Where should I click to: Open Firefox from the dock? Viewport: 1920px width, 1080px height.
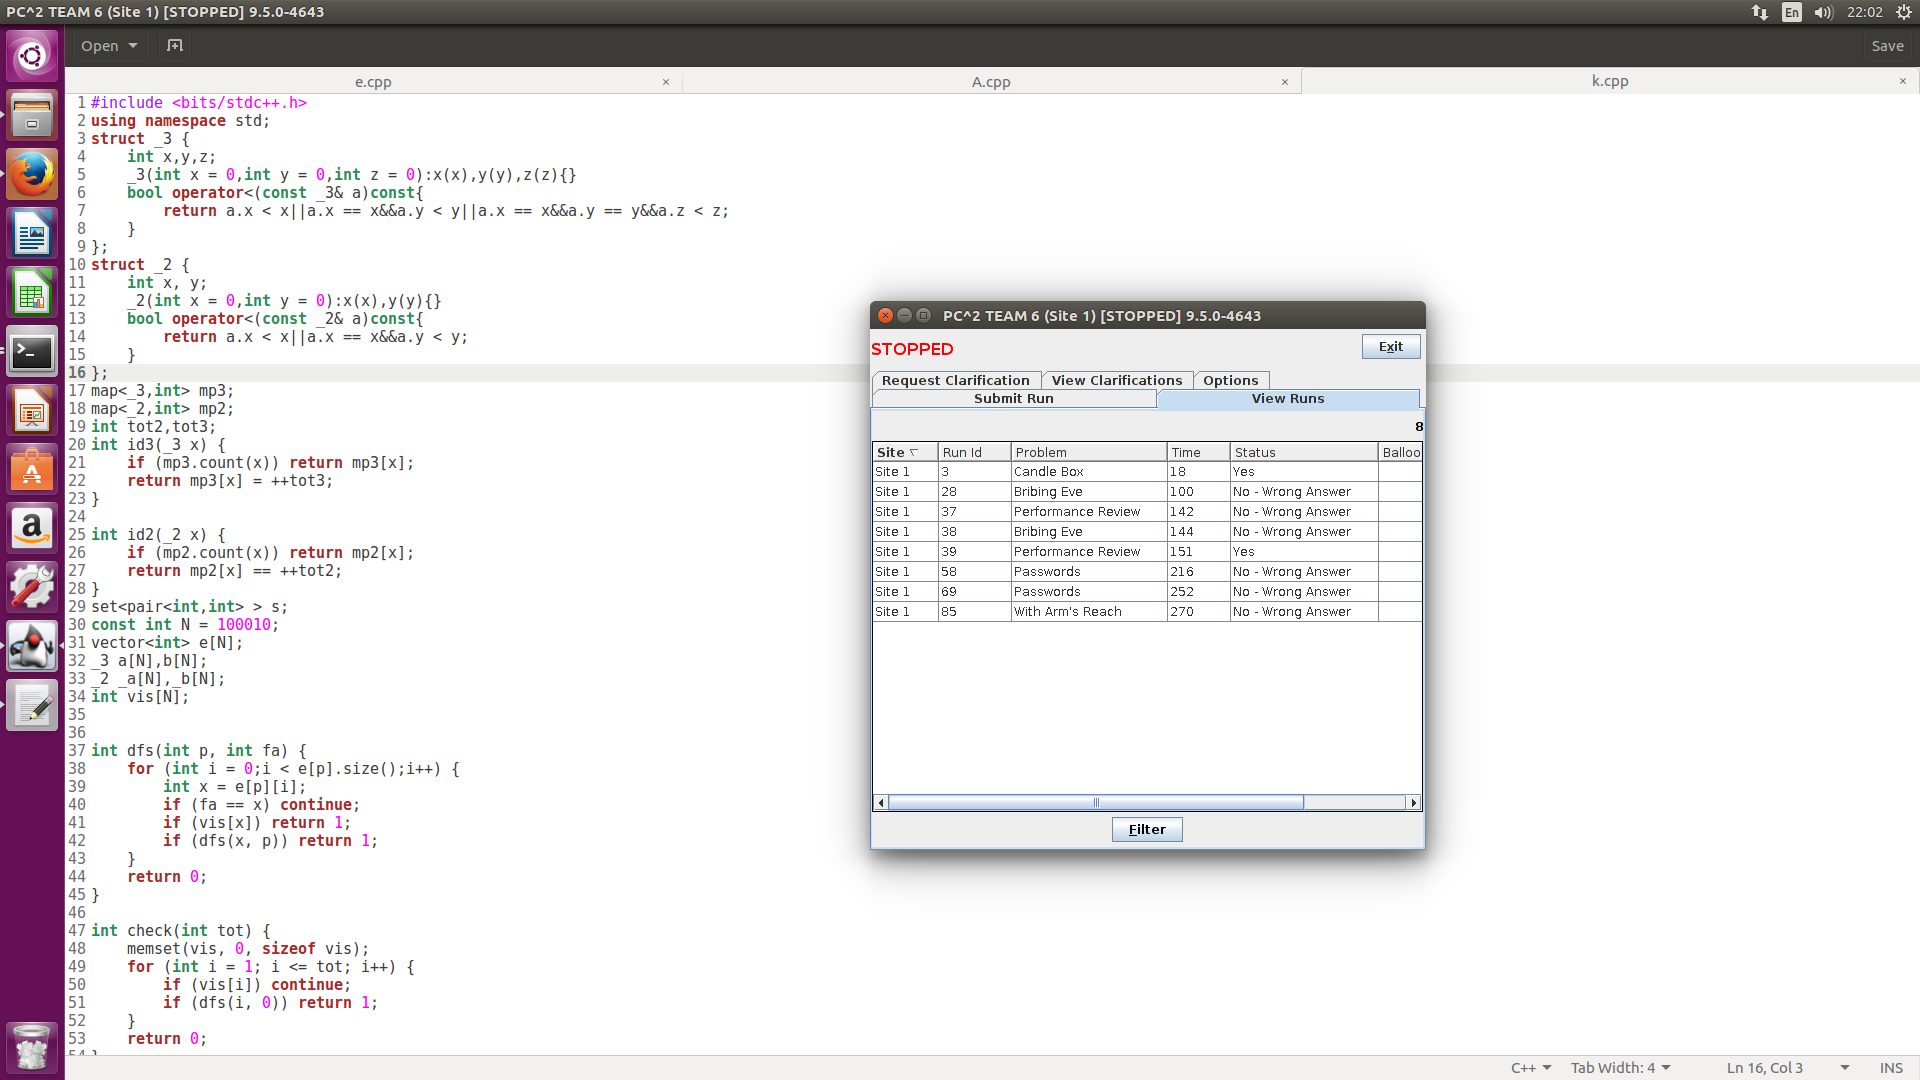coord(32,175)
